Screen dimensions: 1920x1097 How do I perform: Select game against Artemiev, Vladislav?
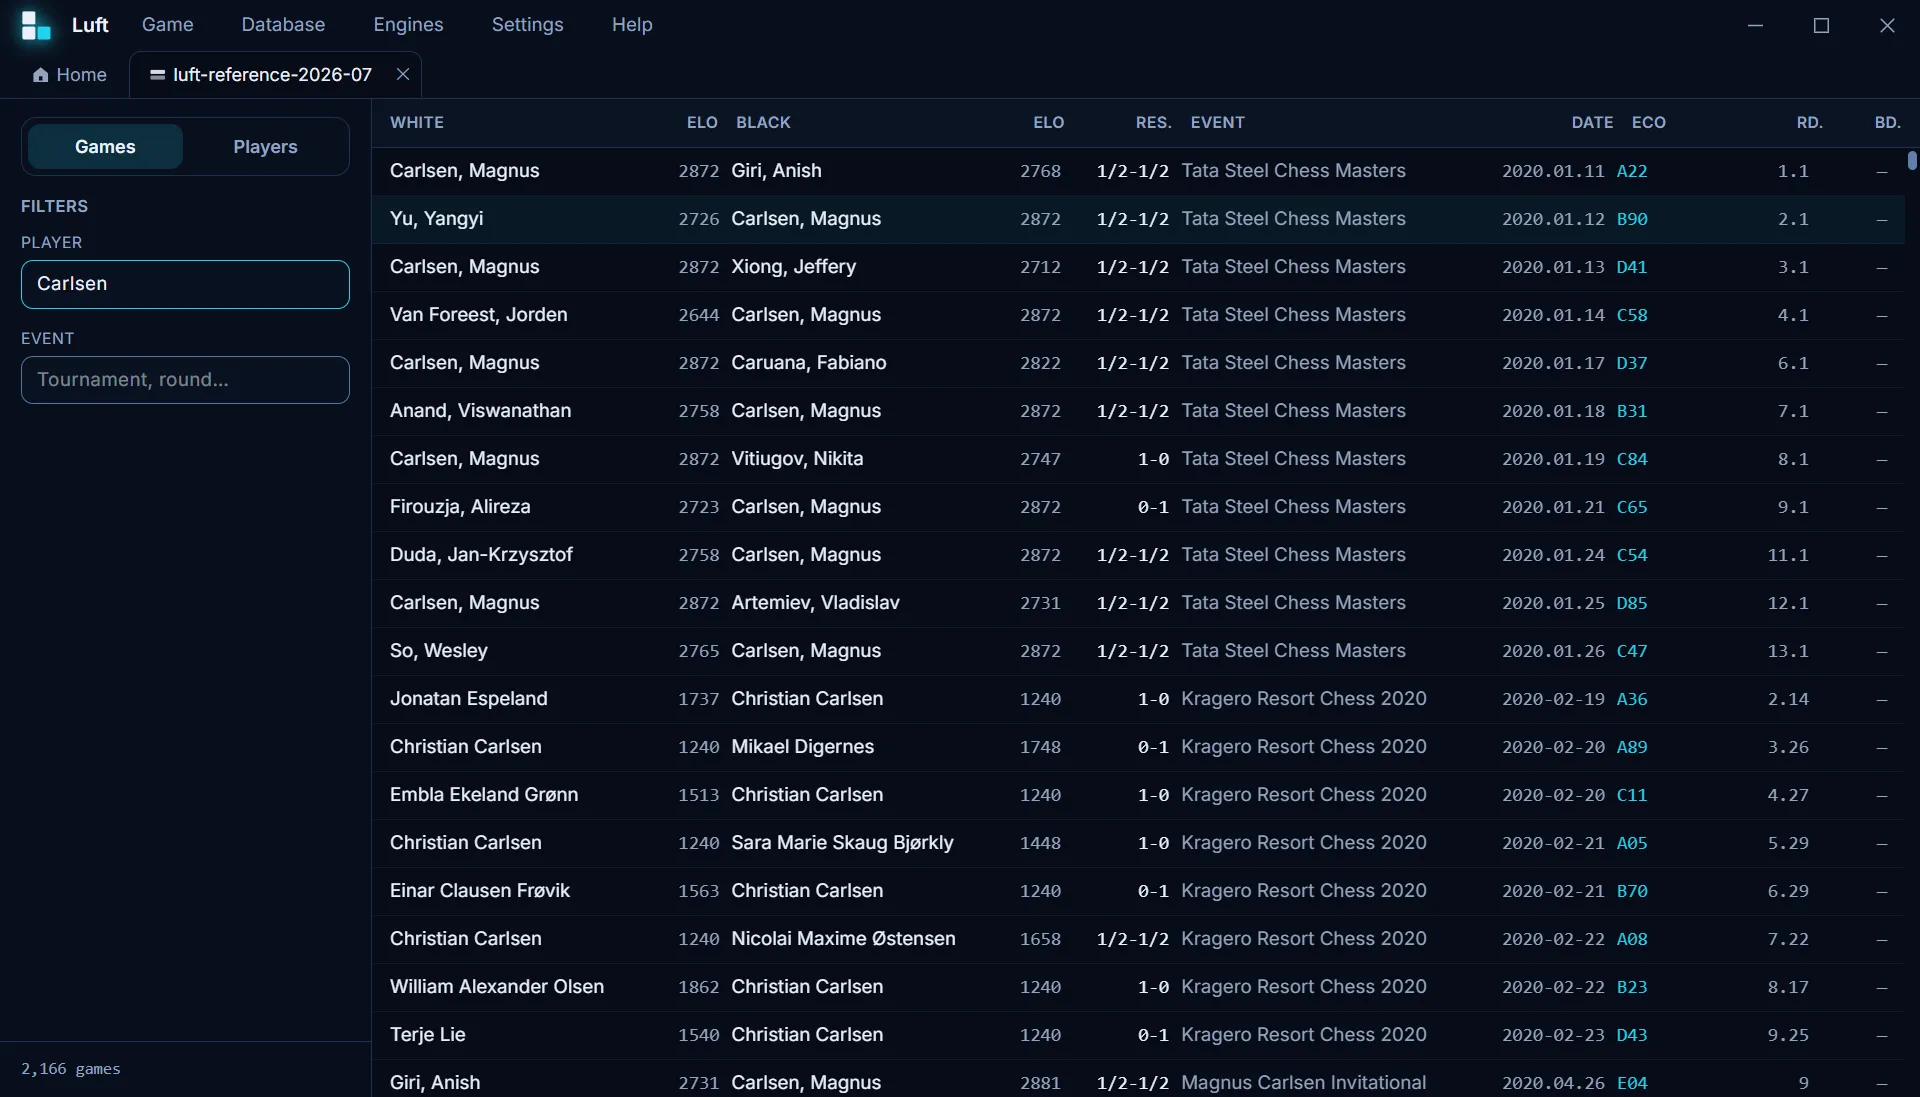pyautogui.click(x=1138, y=603)
